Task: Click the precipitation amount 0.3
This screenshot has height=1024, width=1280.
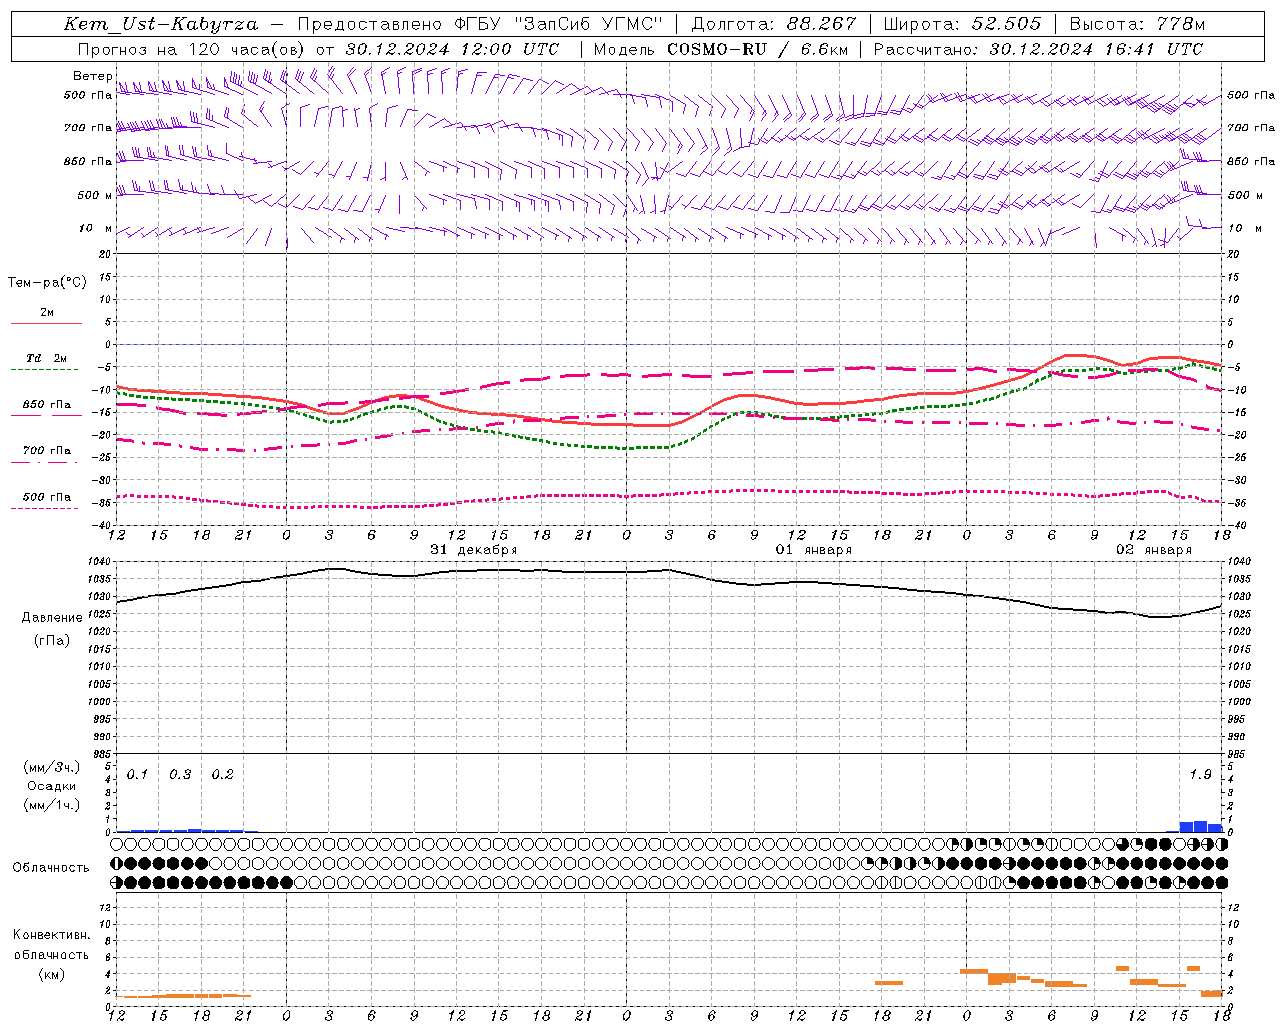Action: tap(180, 774)
